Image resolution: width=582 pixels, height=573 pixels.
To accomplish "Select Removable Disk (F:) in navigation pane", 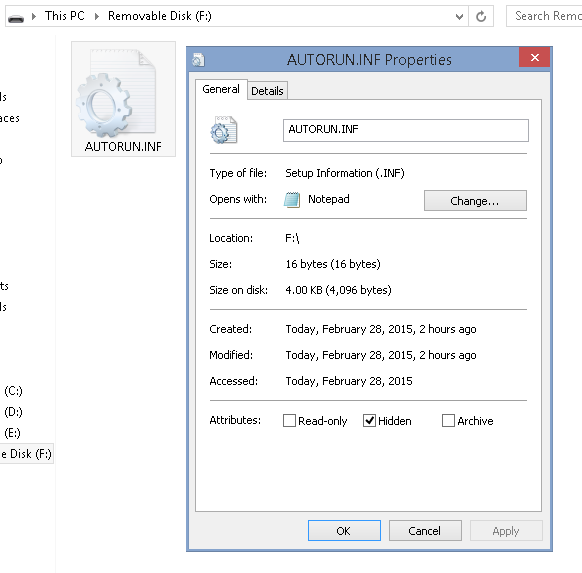I will 26,454.
